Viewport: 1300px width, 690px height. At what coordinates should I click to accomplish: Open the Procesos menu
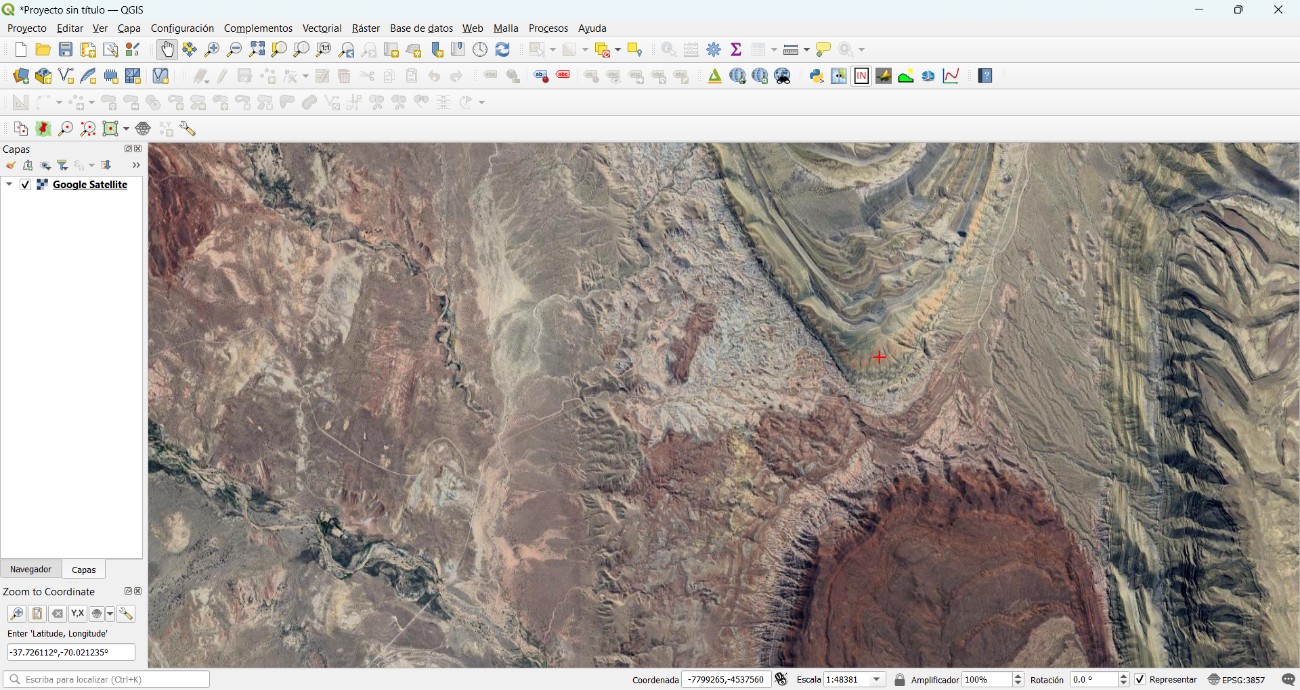[548, 28]
